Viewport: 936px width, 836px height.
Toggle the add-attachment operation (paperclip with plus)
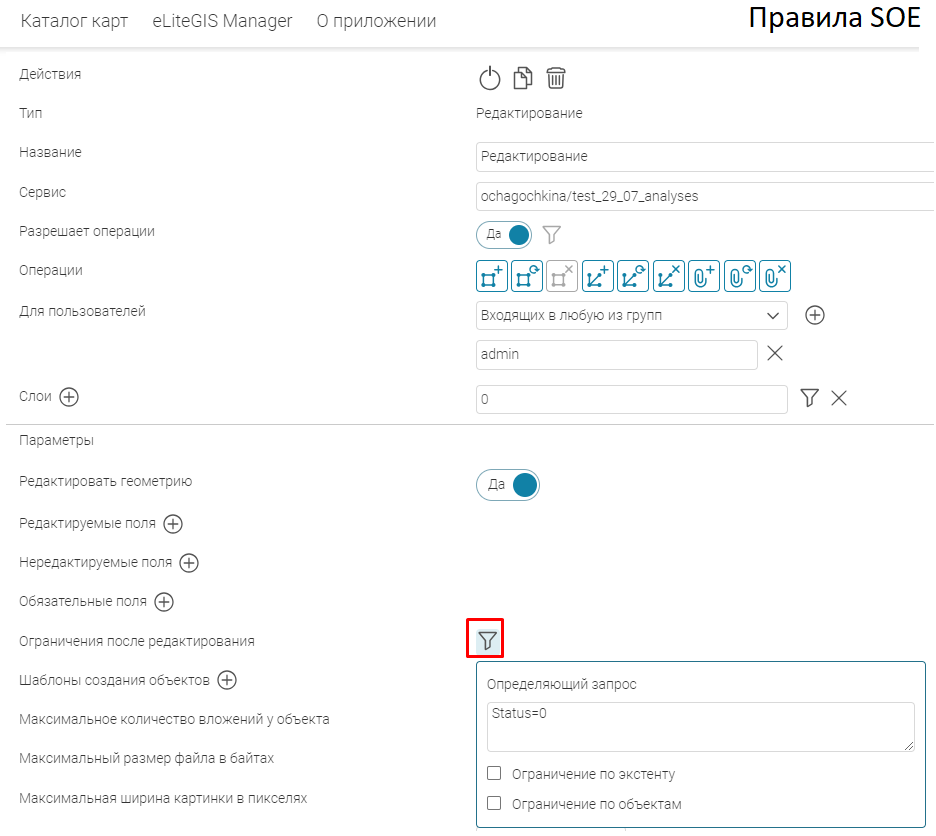705,276
